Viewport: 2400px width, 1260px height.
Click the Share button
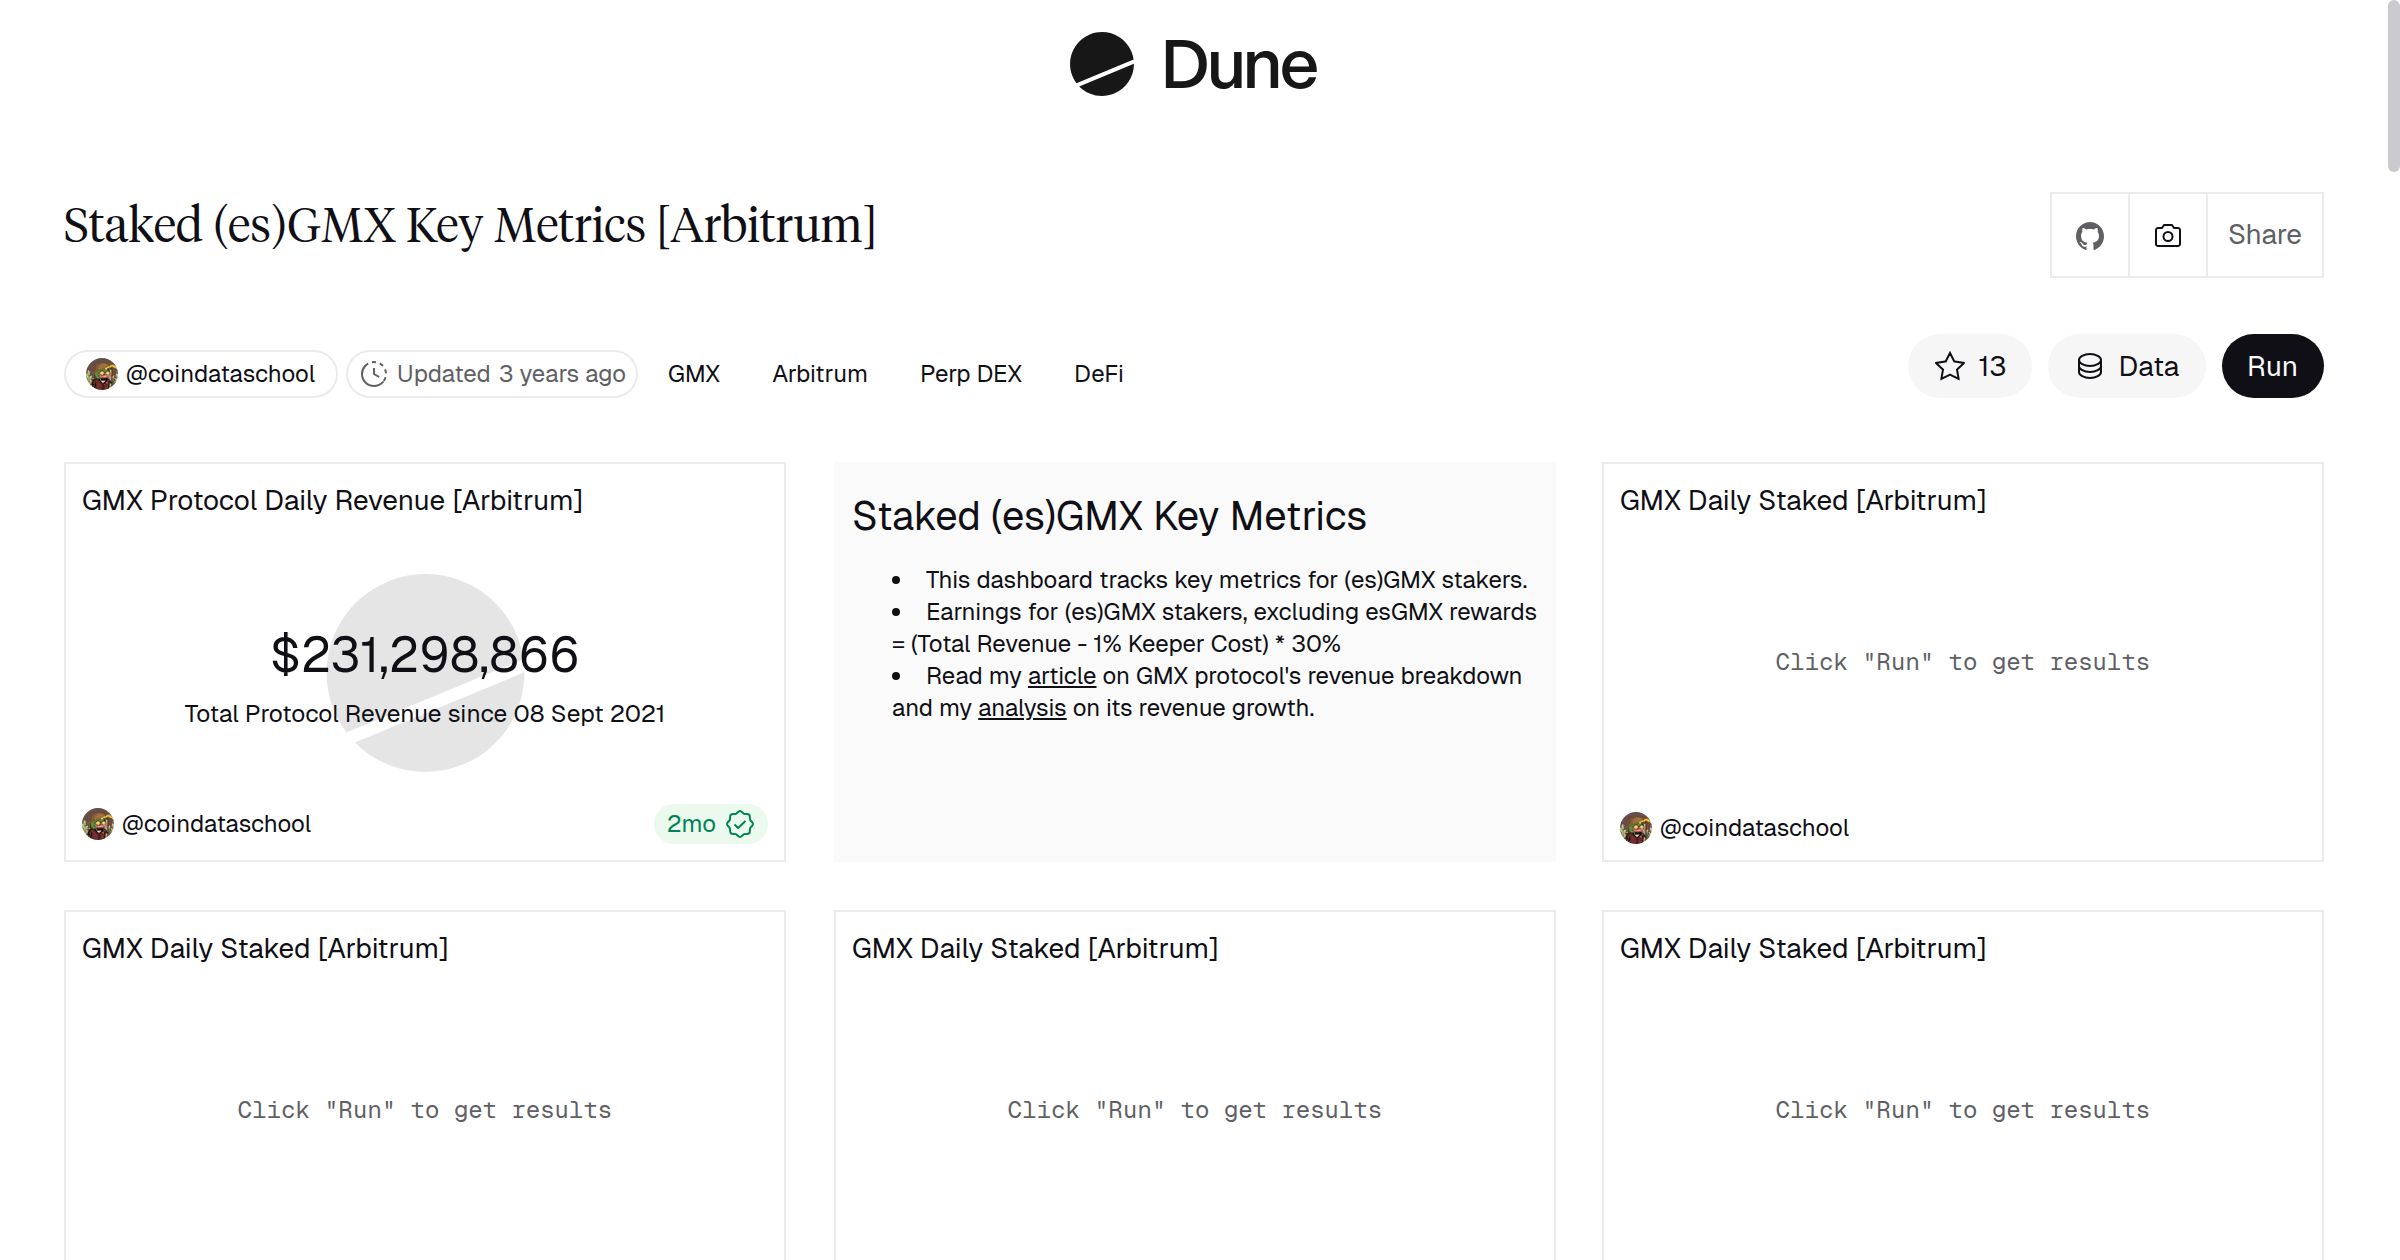pyautogui.click(x=2264, y=234)
